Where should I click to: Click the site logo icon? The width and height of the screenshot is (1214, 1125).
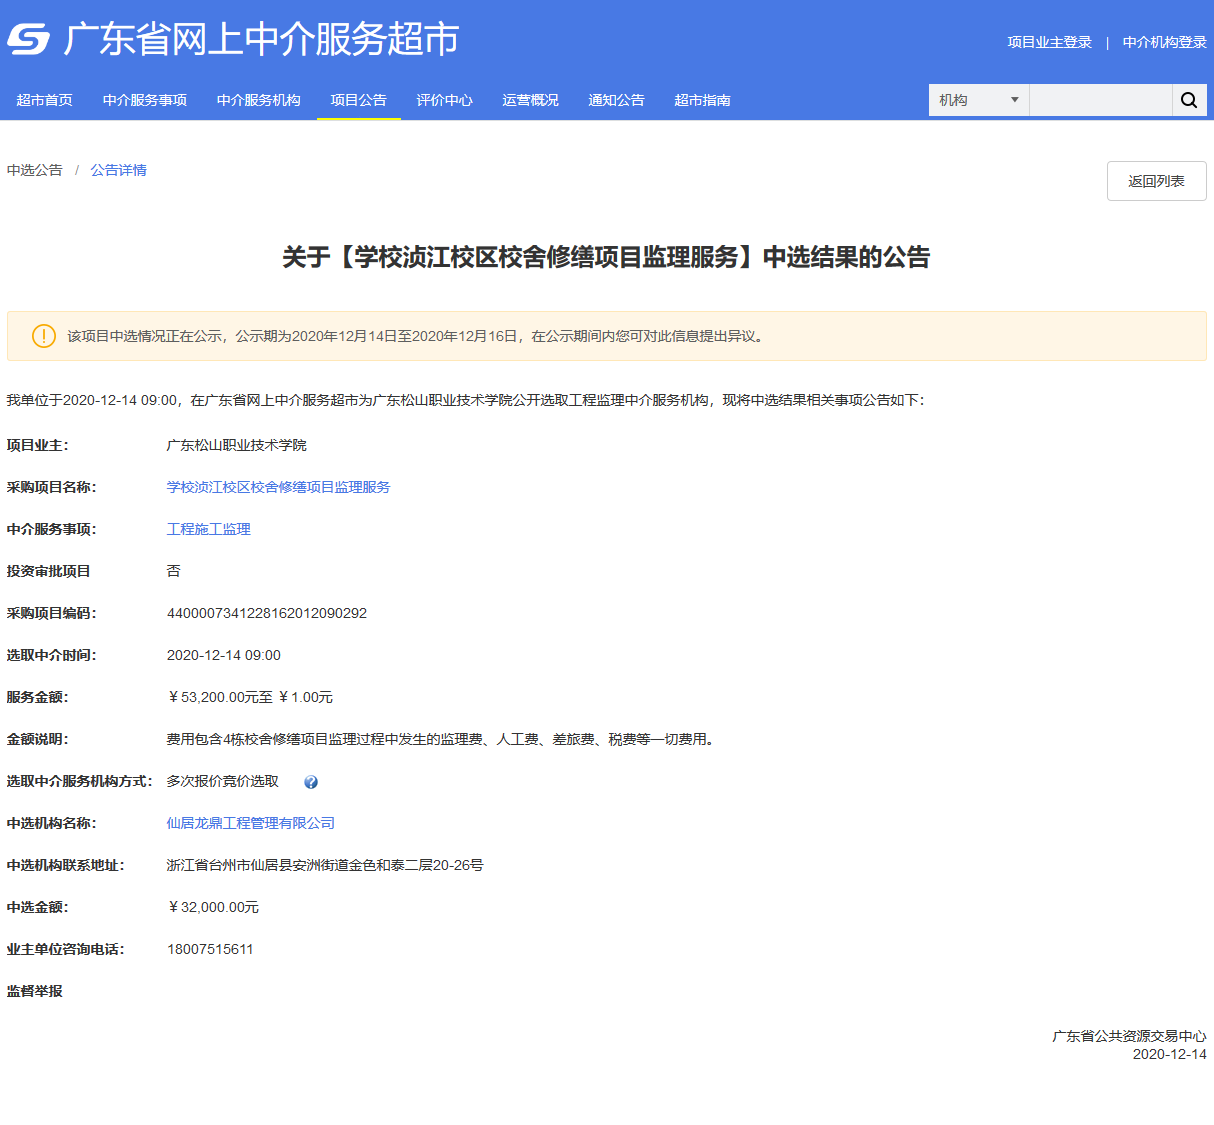(x=28, y=40)
